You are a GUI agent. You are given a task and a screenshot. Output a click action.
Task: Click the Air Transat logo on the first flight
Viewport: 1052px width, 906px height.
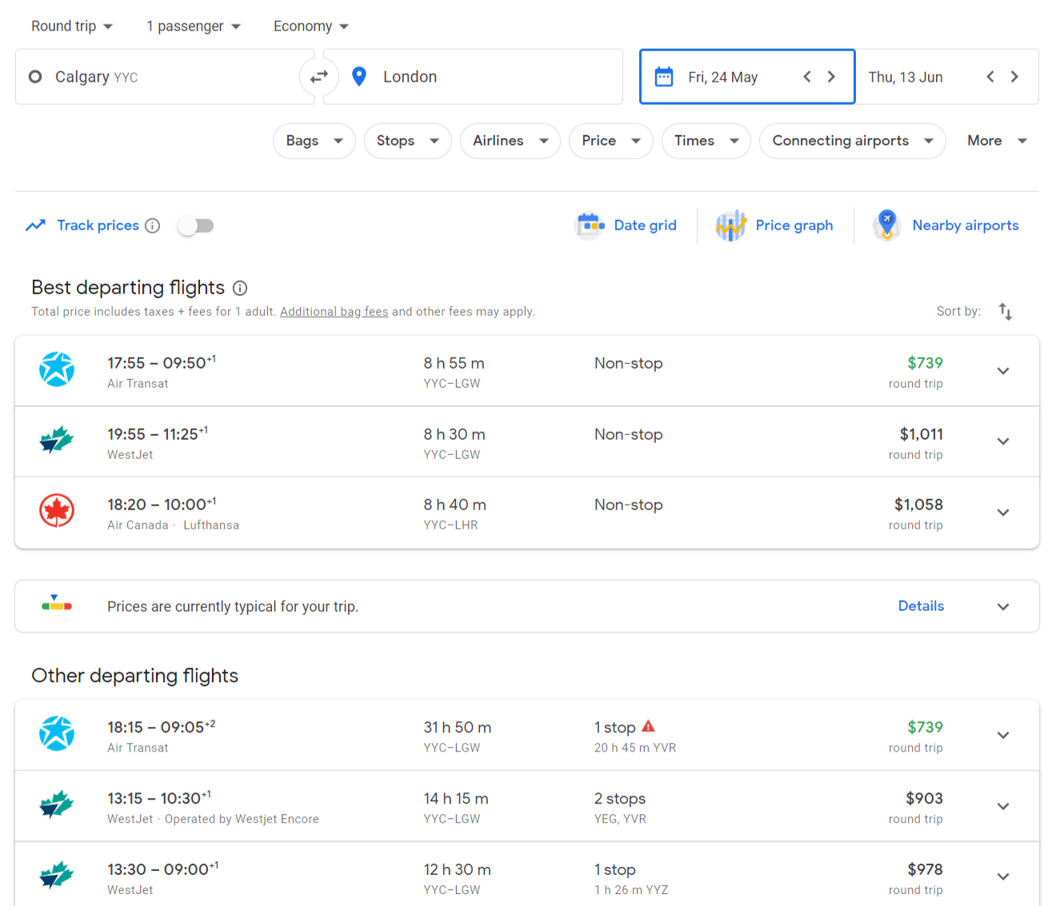click(57, 369)
